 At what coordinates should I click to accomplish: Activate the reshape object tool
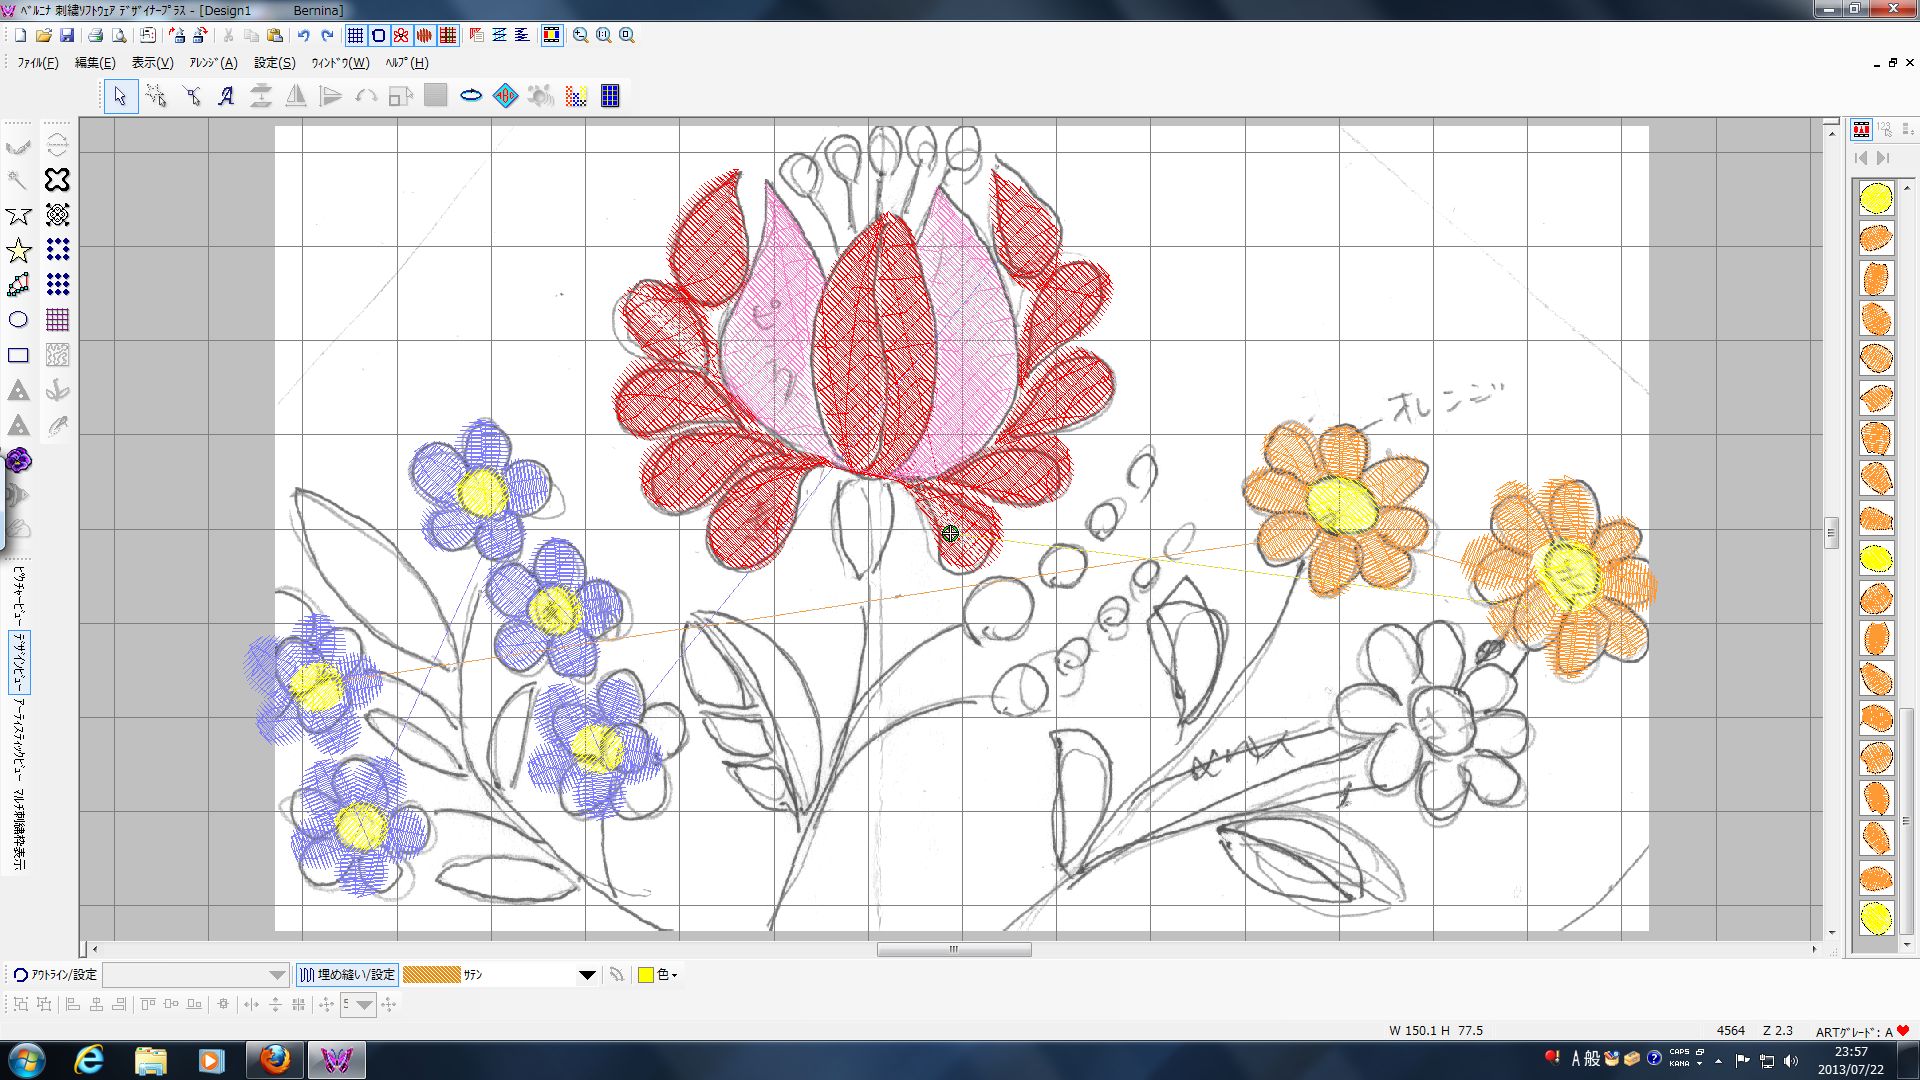tap(192, 96)
